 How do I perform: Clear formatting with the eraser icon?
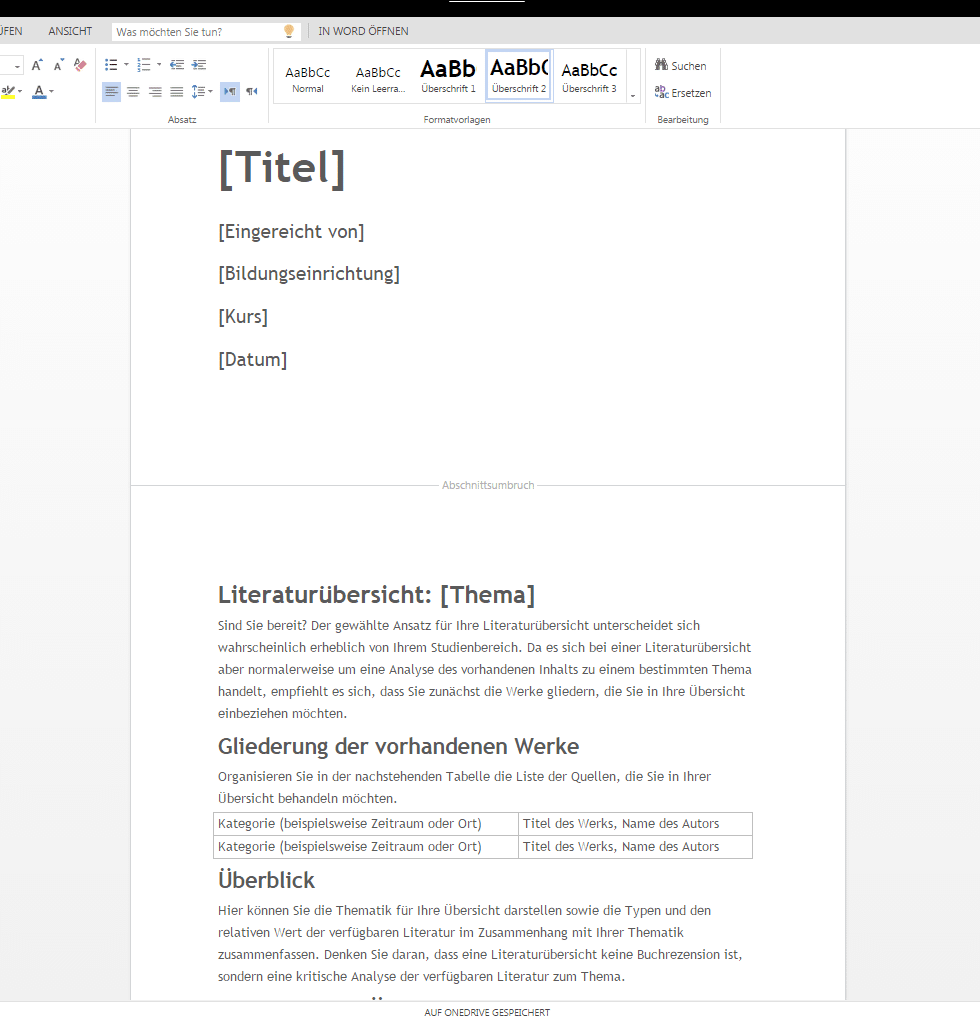click(81, 65)
